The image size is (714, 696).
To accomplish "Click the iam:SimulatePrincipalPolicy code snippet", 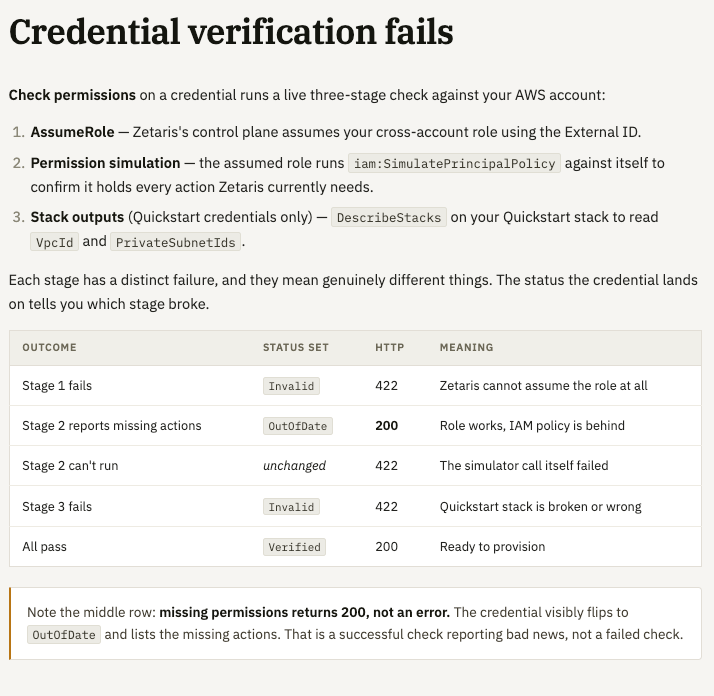I will point(454,164).
